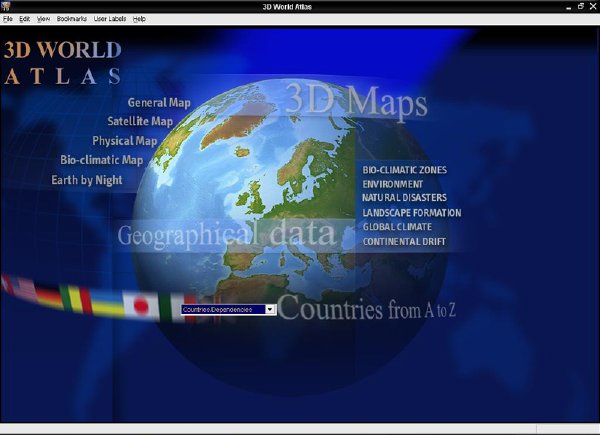Image resolution: width=600 pixels, height=435 pixels.
Task: Go to Landscape Formation topic
Action: [412, 213]
